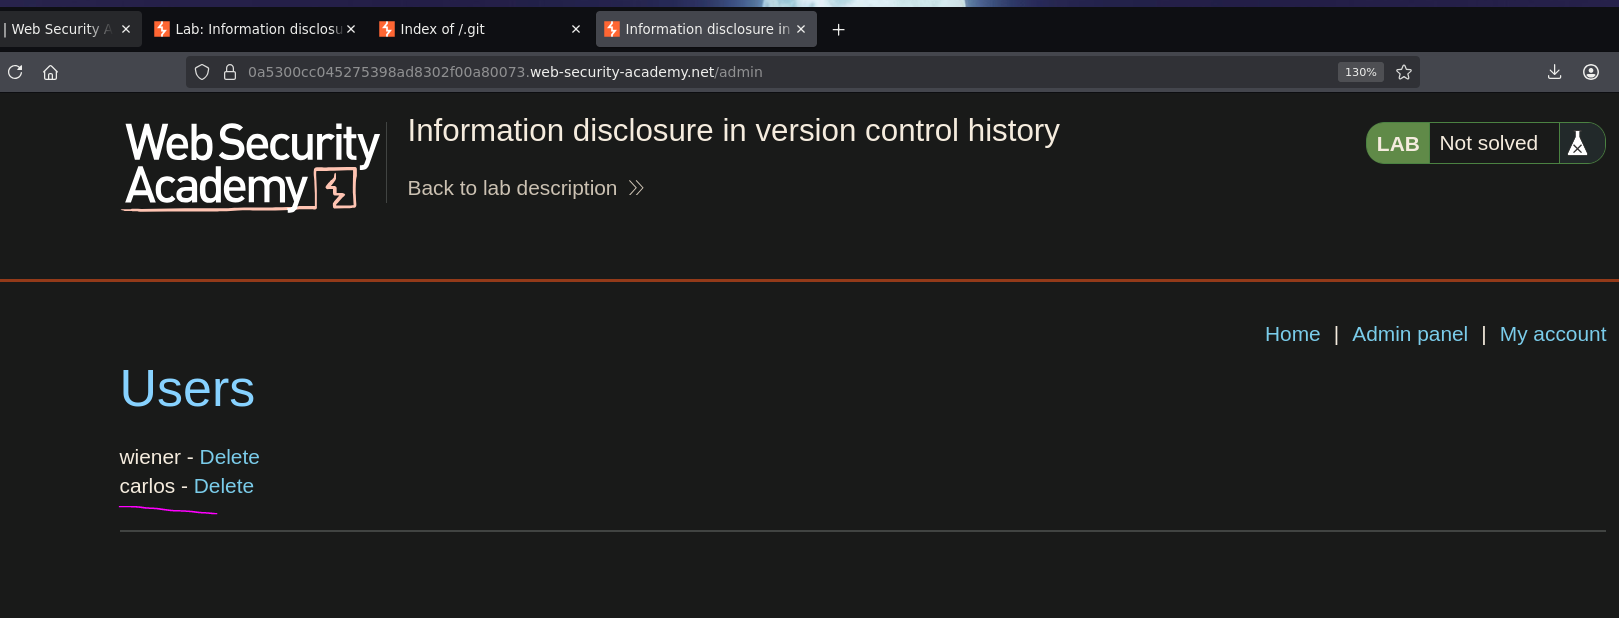This screenshot has height=618, width=1619.
Task: Click the username text wiener
Action: click(150, 457)
